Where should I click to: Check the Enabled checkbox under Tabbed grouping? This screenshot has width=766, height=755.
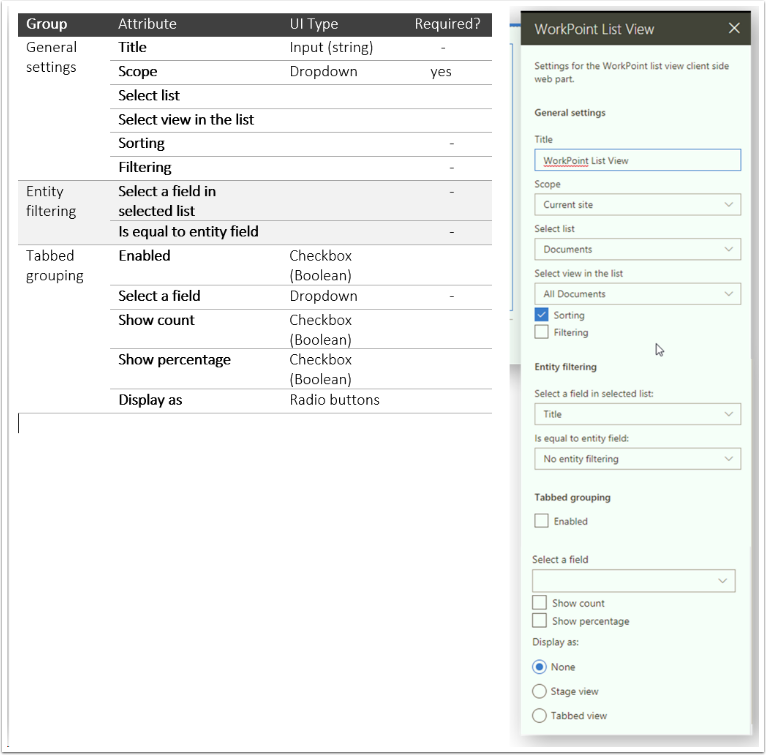(x=541, y=521)
